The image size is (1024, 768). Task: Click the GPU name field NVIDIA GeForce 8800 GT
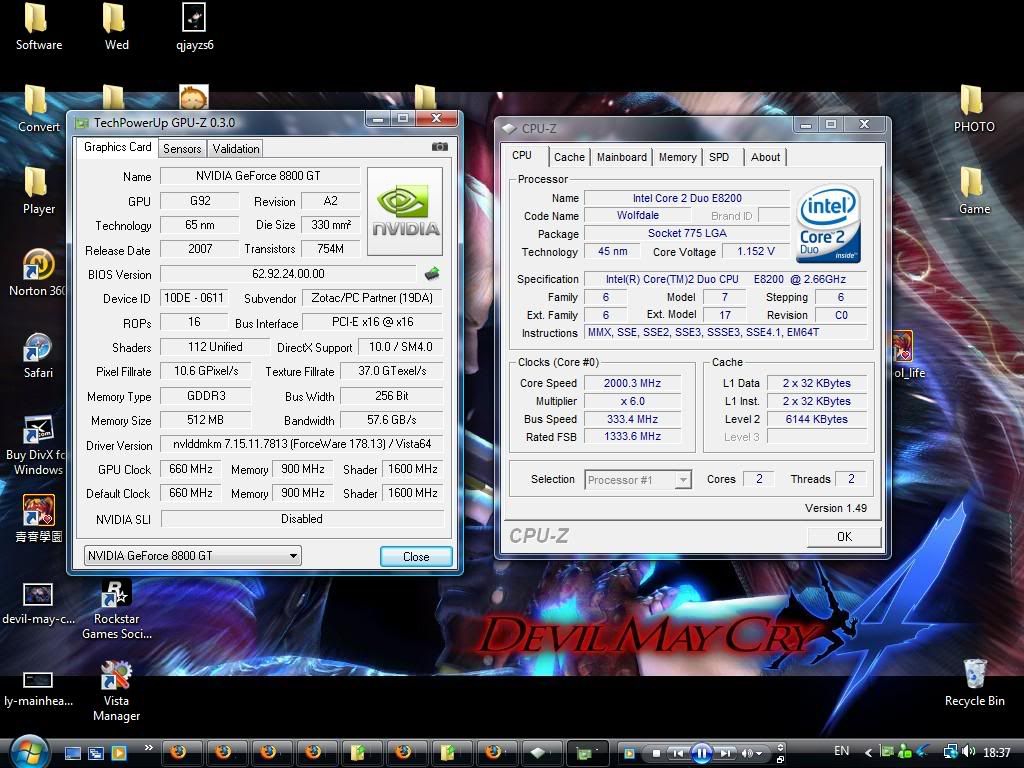click(x=259, y=176)
